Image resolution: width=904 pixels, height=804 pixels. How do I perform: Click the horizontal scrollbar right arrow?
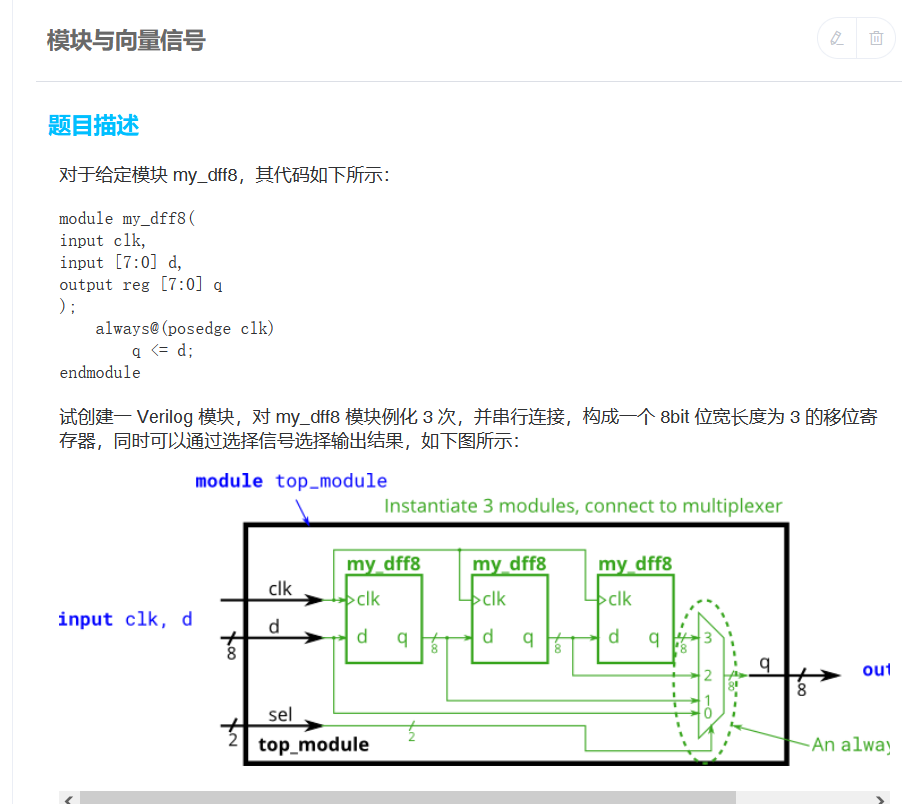click(x=881, y=798)
